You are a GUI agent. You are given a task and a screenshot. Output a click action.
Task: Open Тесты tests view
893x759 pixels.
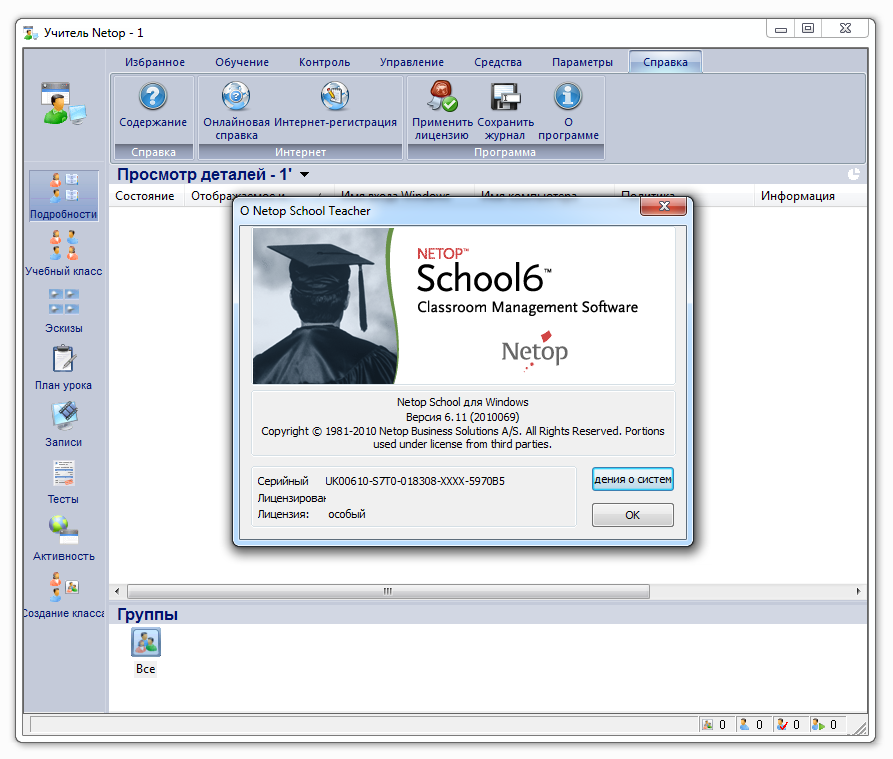pyautogui.click(x=63, y=482)
